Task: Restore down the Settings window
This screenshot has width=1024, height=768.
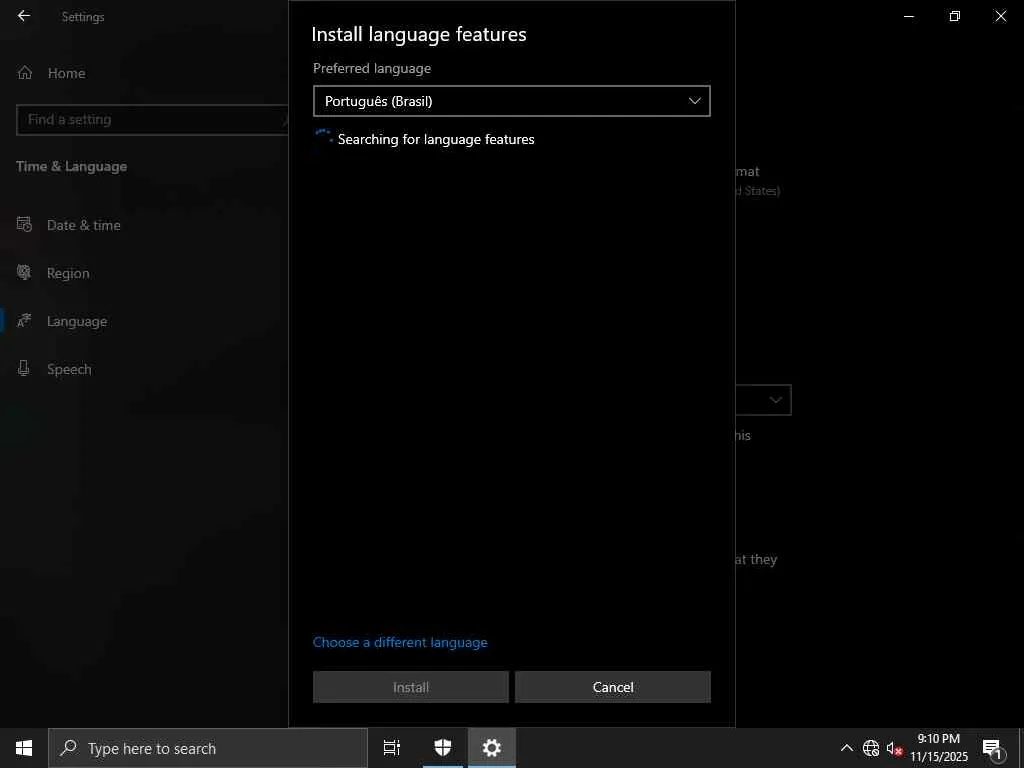Action: pos(955,16)
